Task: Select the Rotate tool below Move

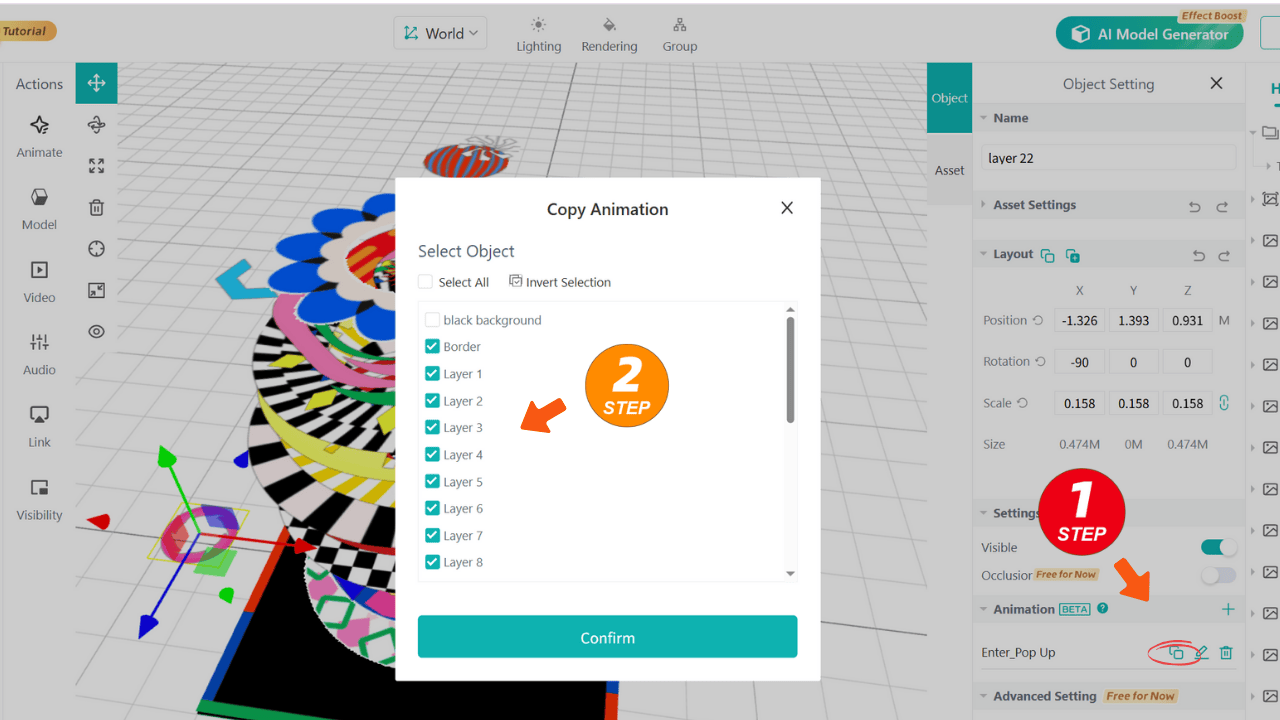Action: [x=96, y=124]
